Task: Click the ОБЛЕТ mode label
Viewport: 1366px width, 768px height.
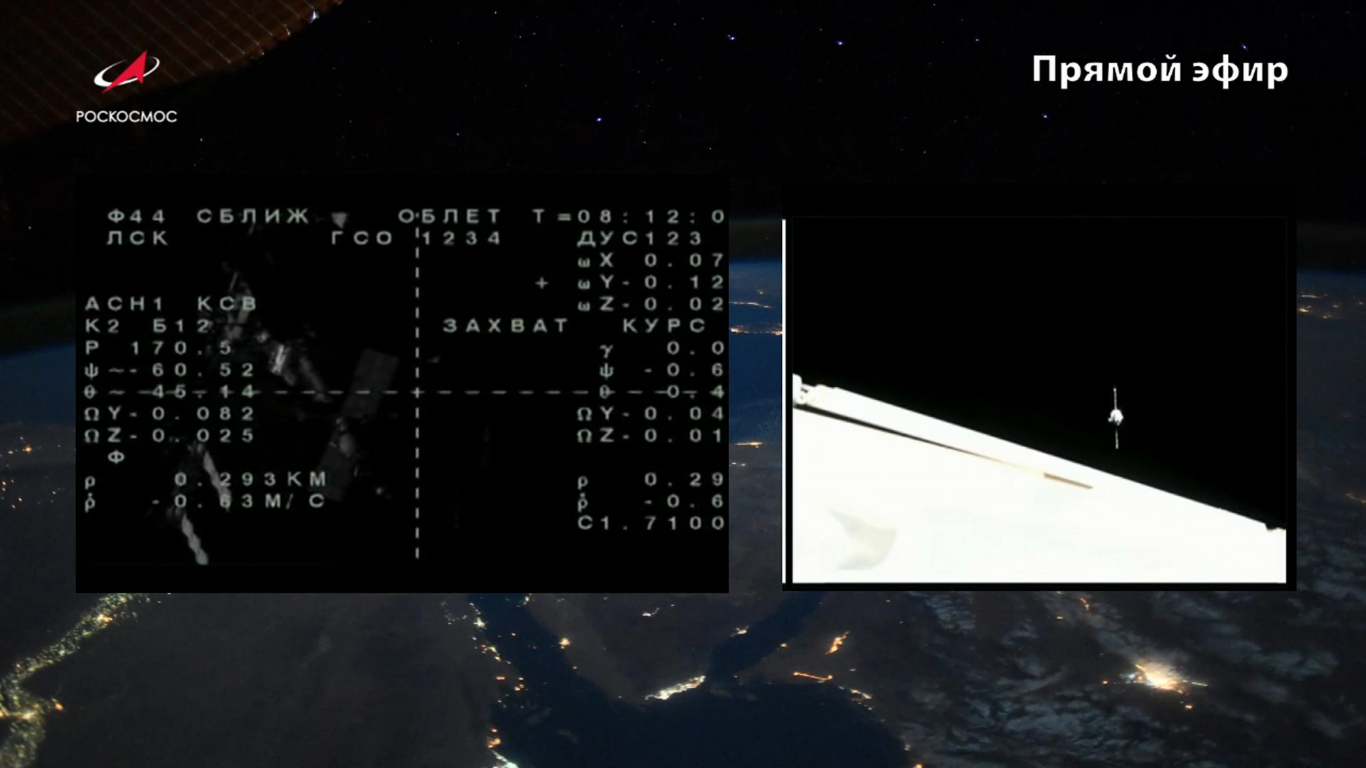Action: point(450,216)
